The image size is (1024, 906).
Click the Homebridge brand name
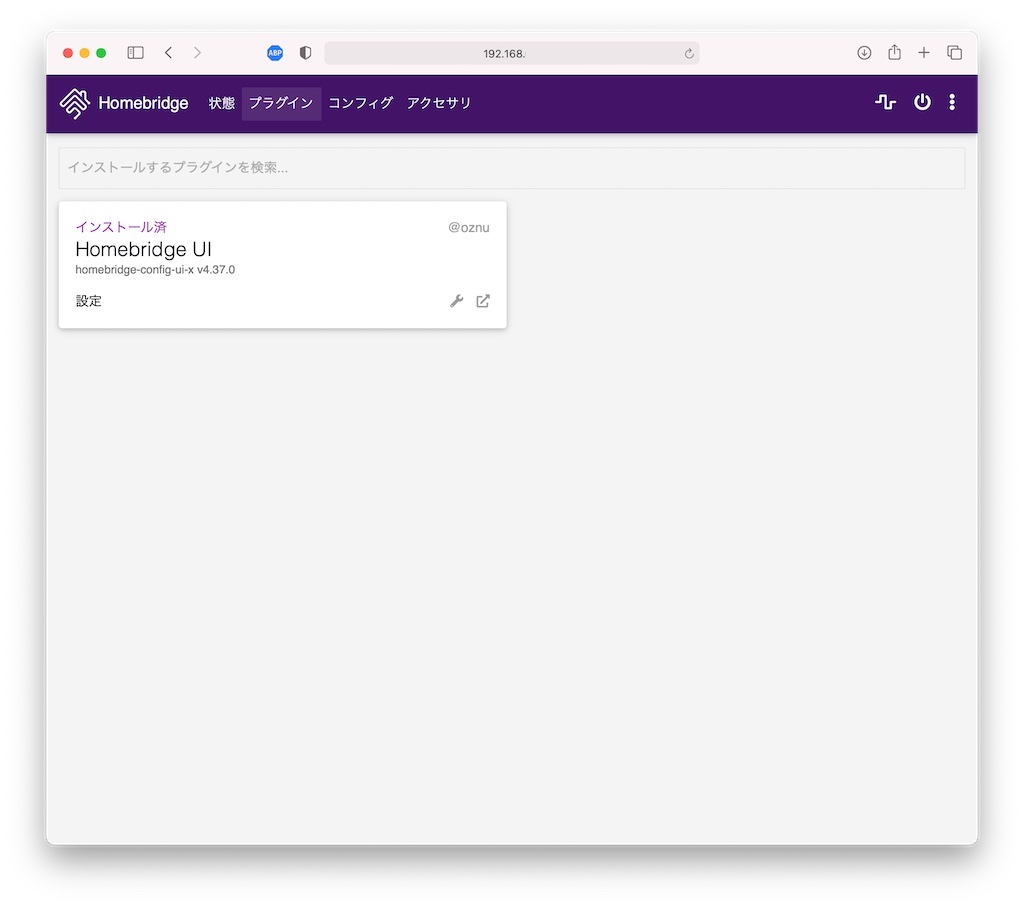(143, 103)
